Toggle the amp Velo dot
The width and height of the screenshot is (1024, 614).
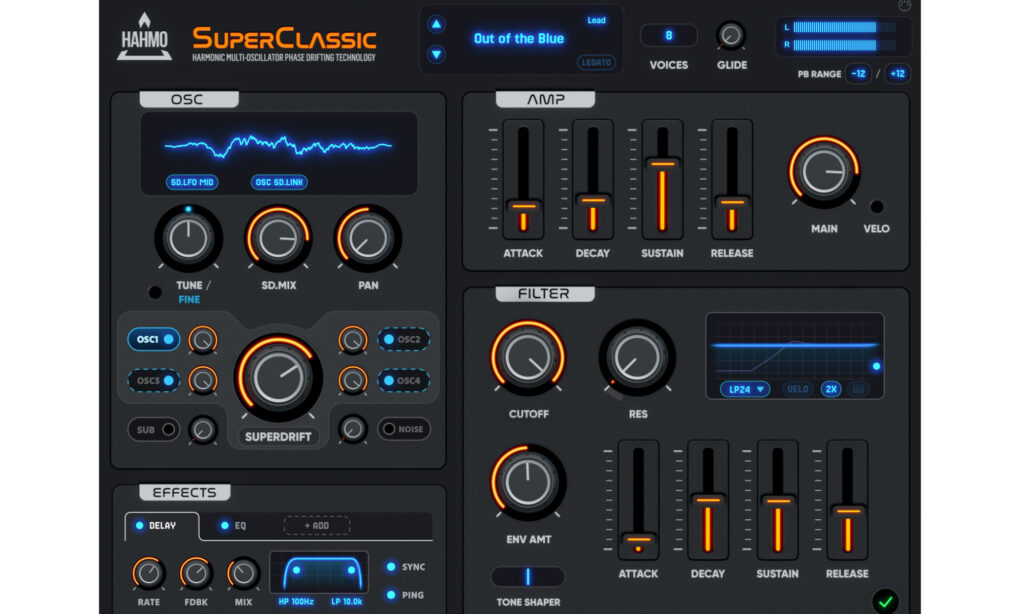coord(876,206)
